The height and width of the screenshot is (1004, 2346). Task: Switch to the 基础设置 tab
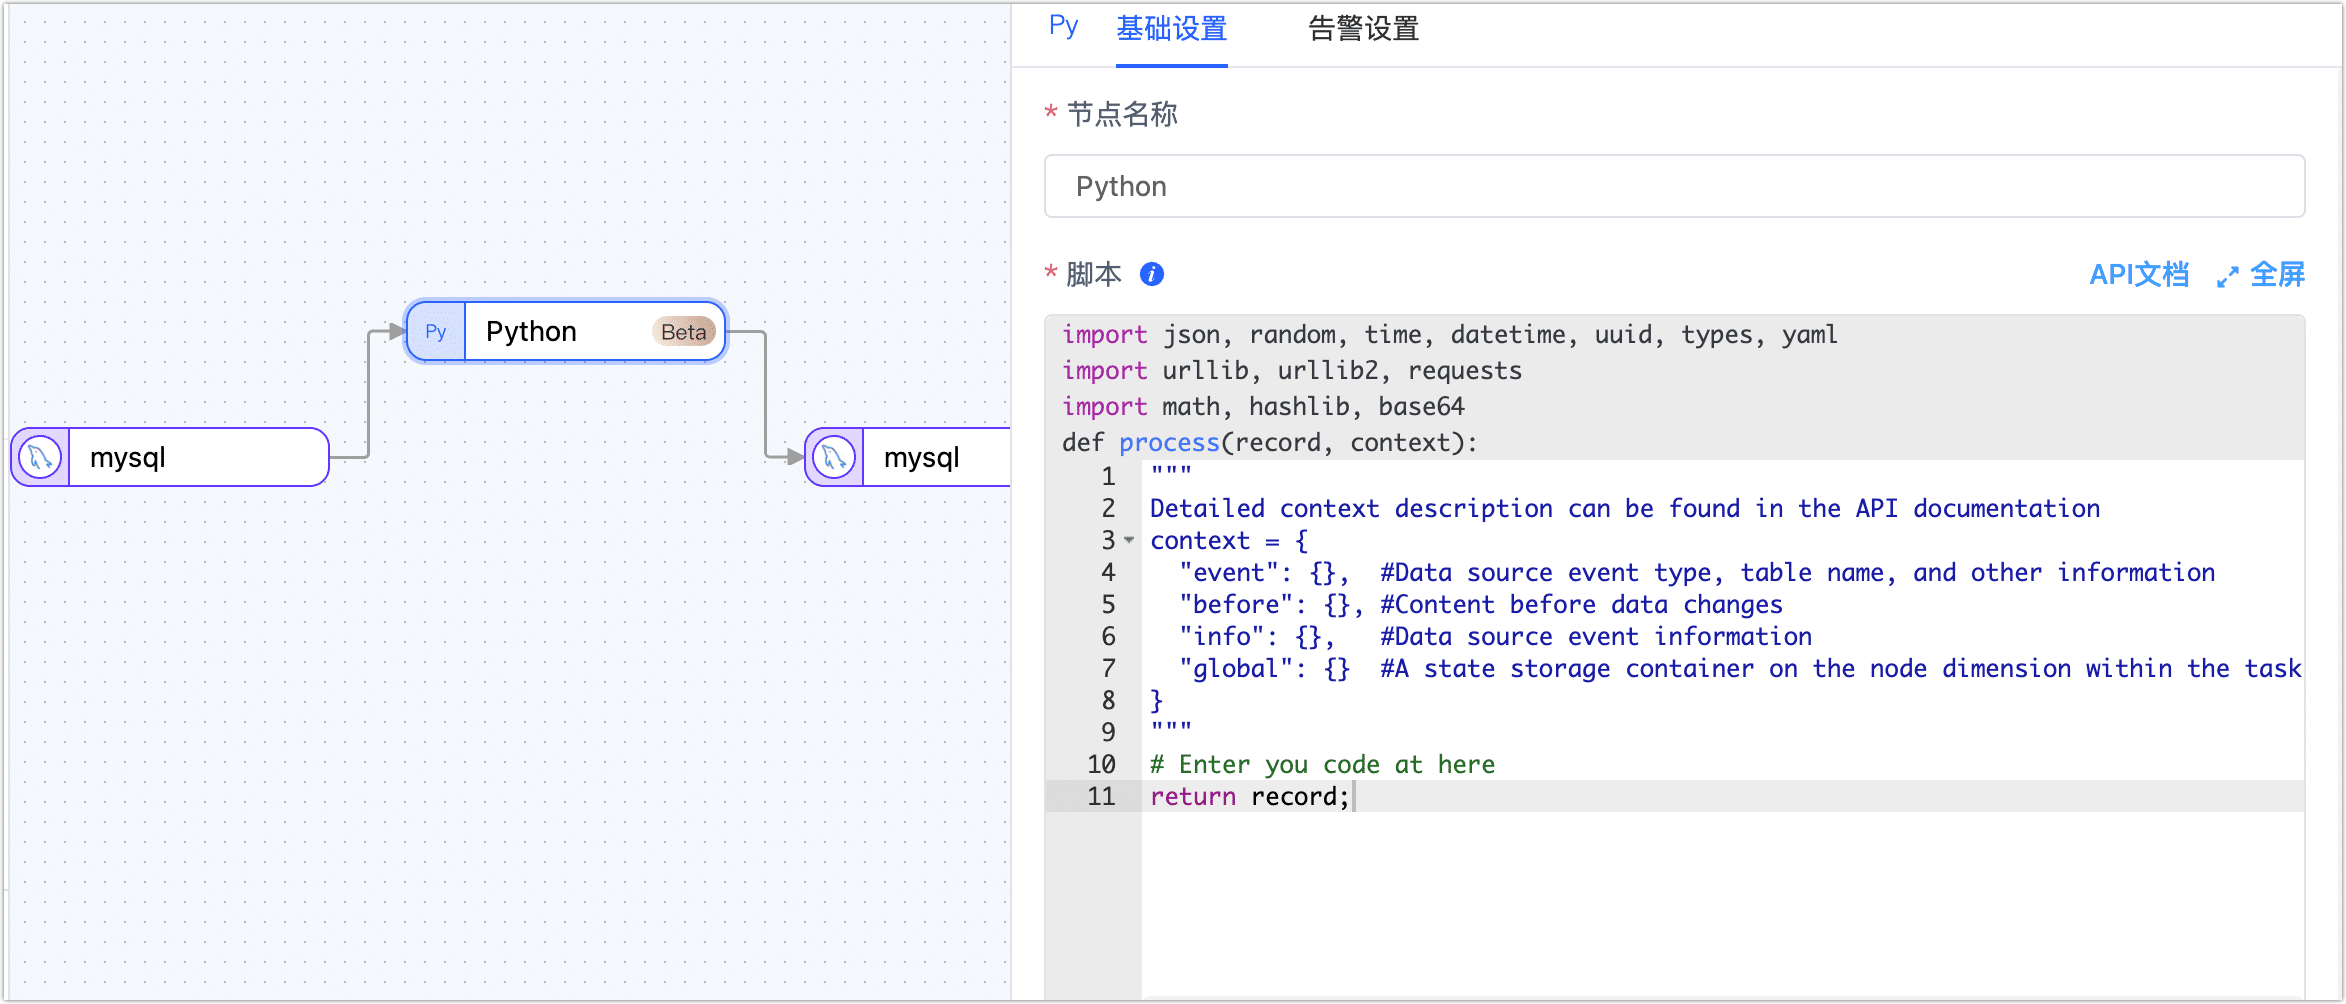point(1172,29)
